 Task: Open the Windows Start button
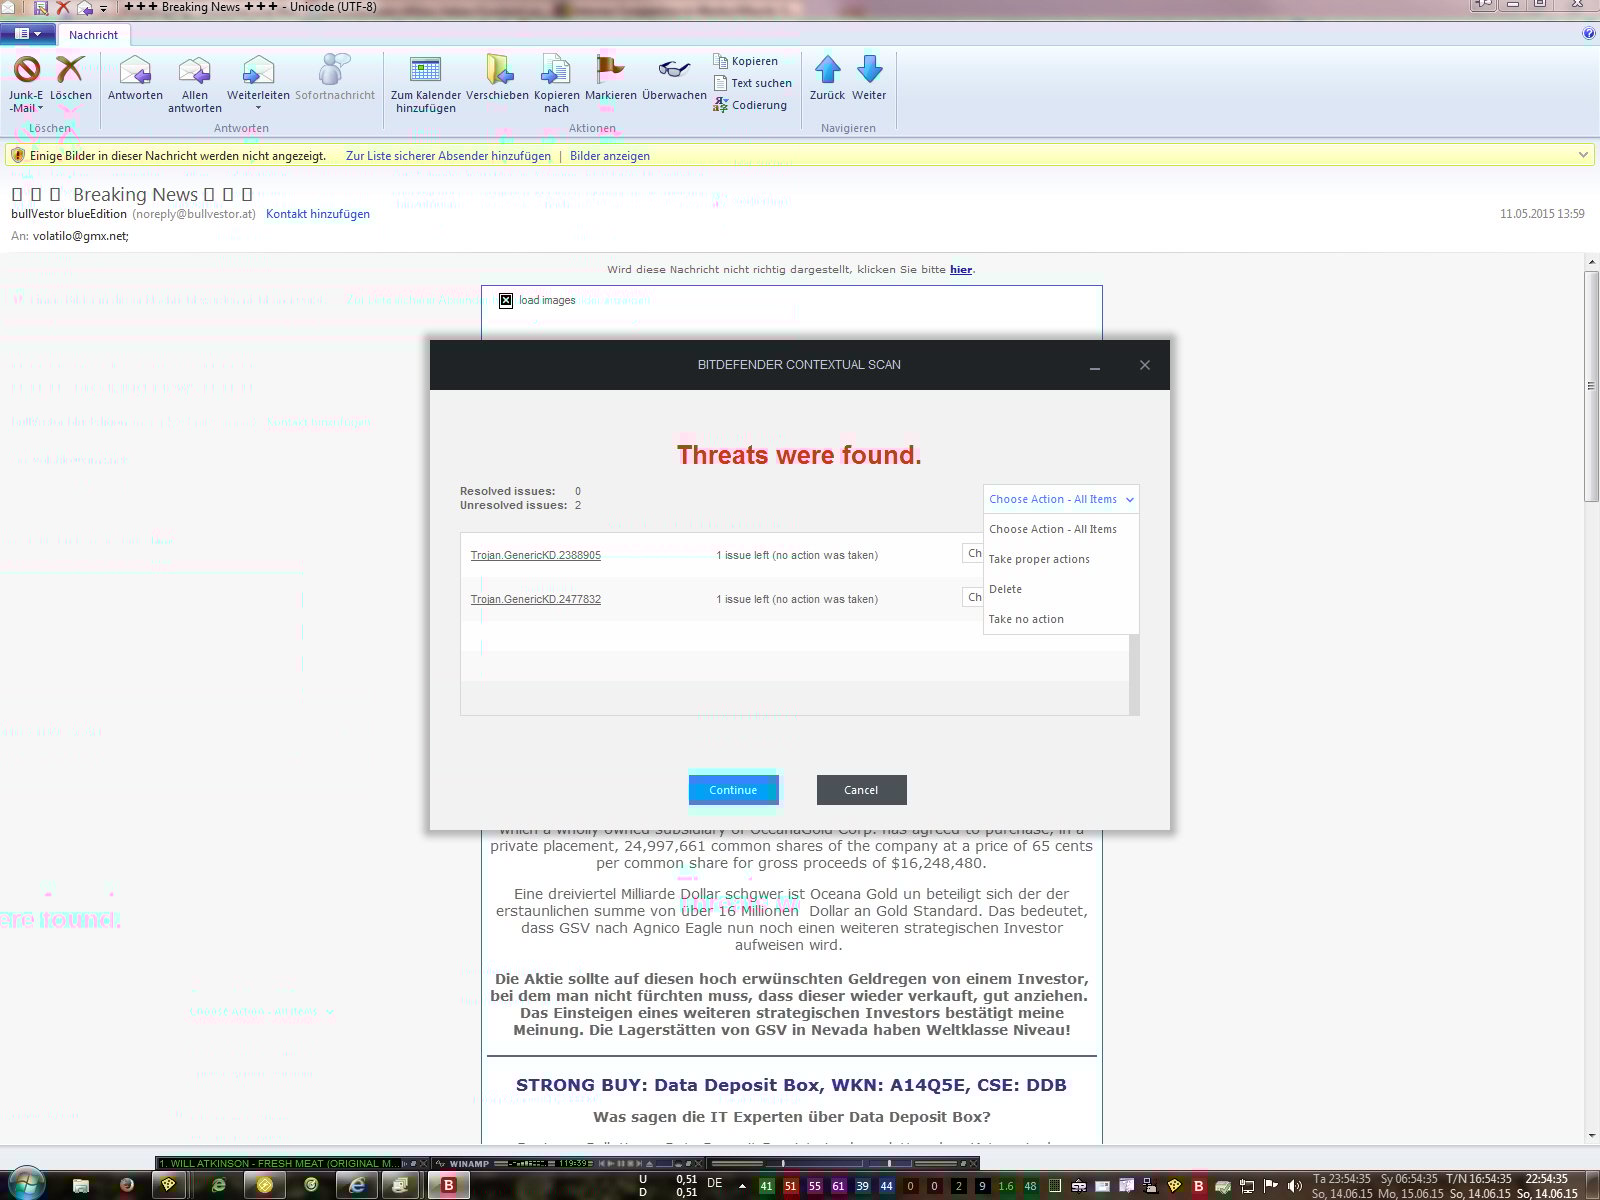(27, 1184)
